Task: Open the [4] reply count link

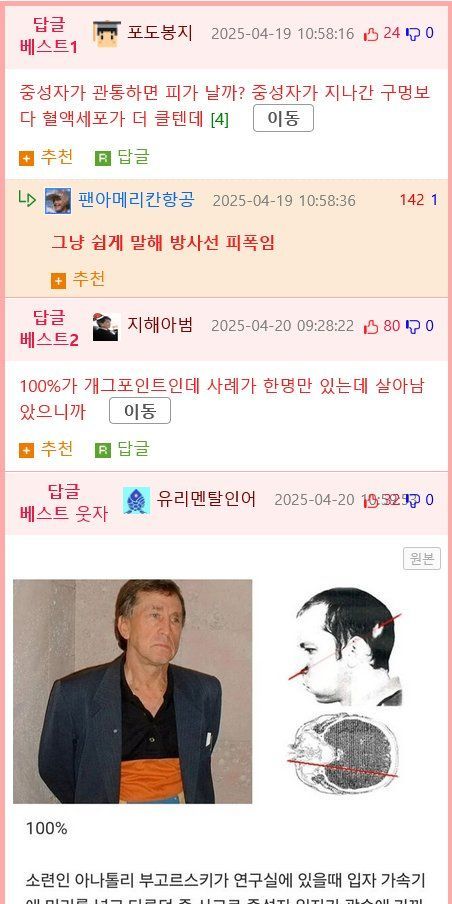Action: coord(220,120)
